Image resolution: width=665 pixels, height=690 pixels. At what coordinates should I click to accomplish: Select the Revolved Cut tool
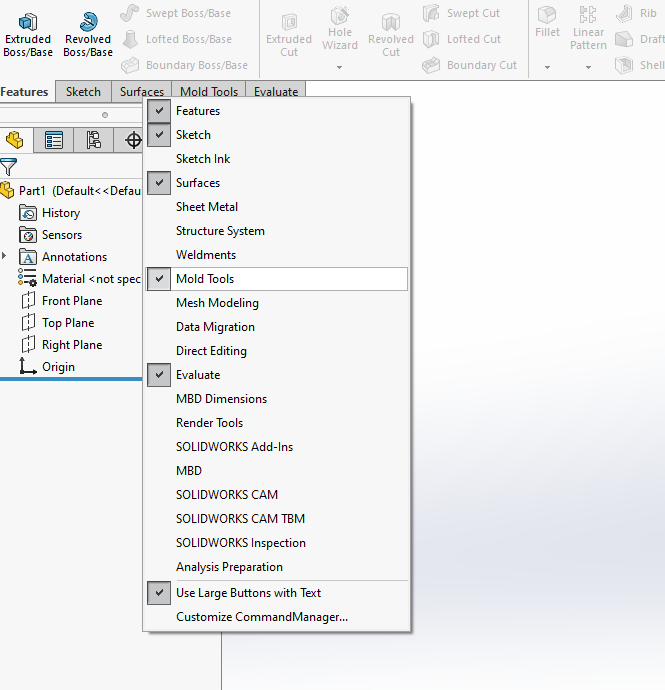point(391,35)
